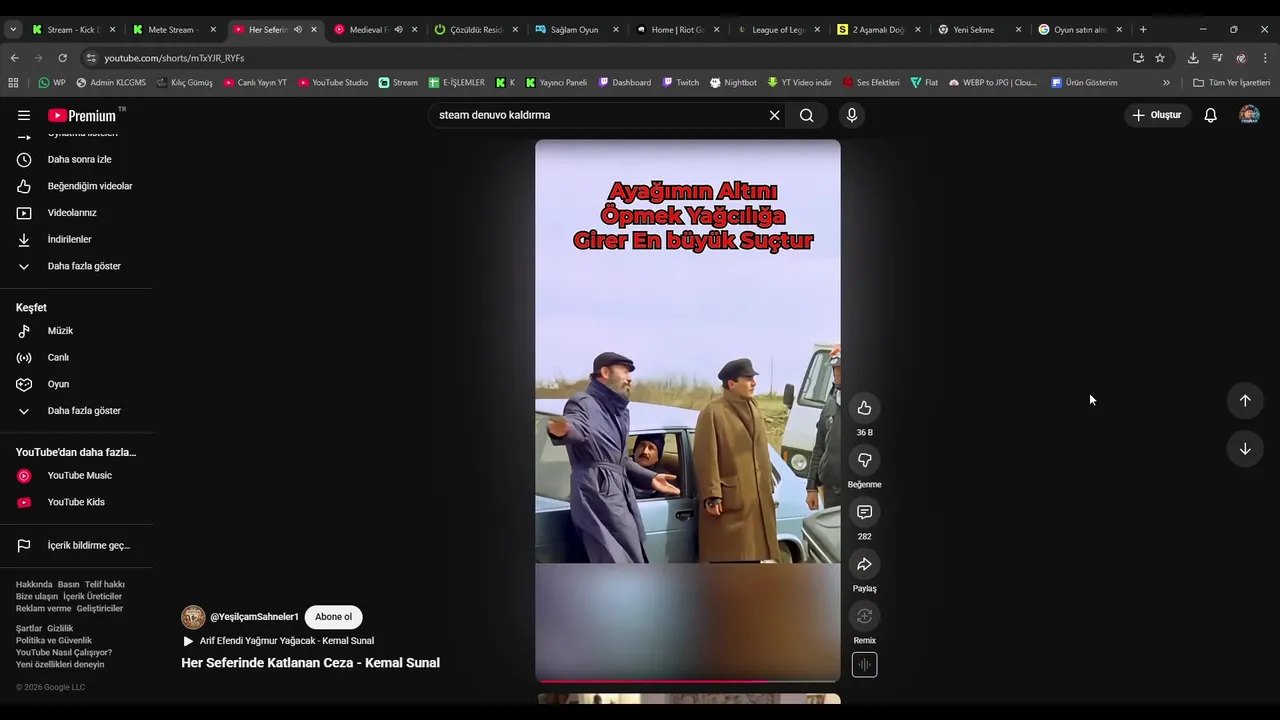This screenshot has height=720, width=1280.
Task: Click the short video player area
Action: (688, 410)
